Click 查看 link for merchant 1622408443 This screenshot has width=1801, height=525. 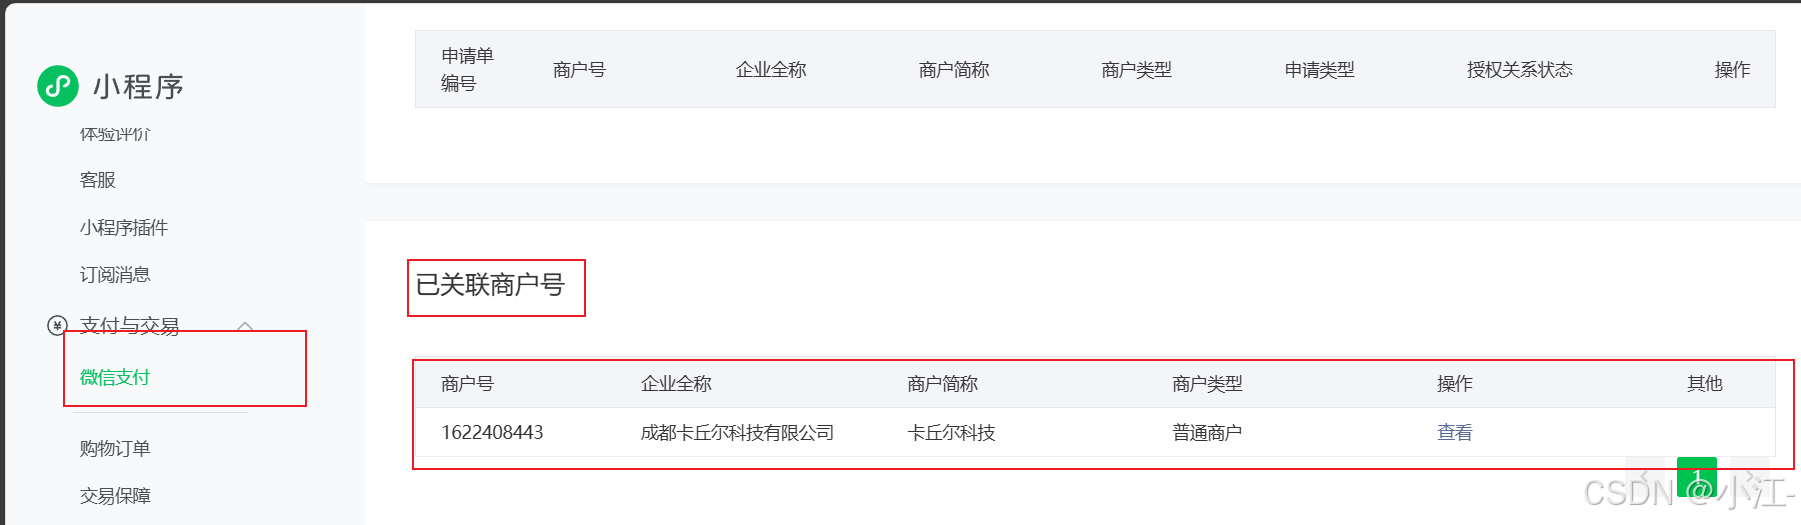click(x=1454, y=432)
